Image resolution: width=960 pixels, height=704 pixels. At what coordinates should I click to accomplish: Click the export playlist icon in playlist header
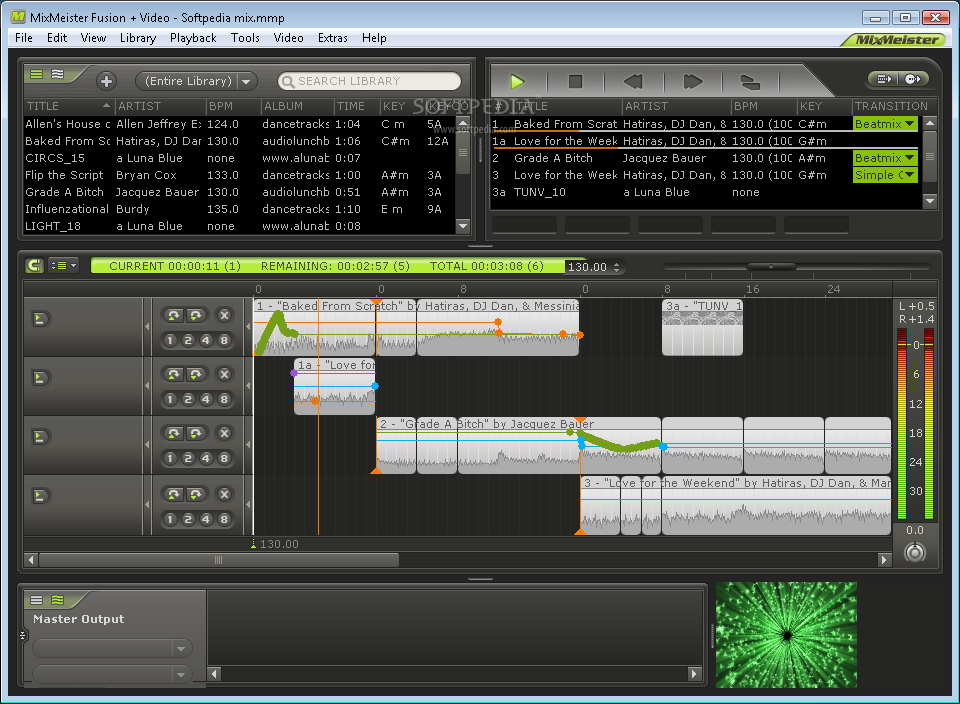[x=883, y=79]
